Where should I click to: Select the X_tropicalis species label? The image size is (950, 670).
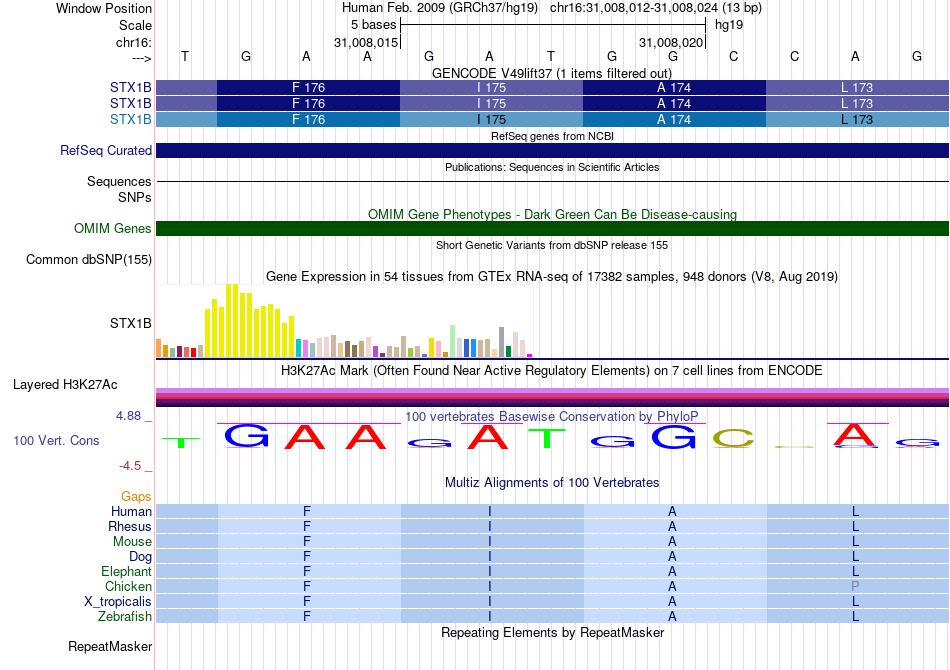118,602
